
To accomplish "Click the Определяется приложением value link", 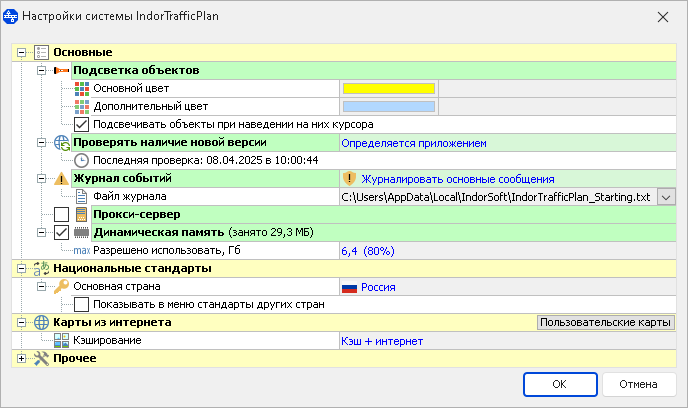I will [414, 143].
